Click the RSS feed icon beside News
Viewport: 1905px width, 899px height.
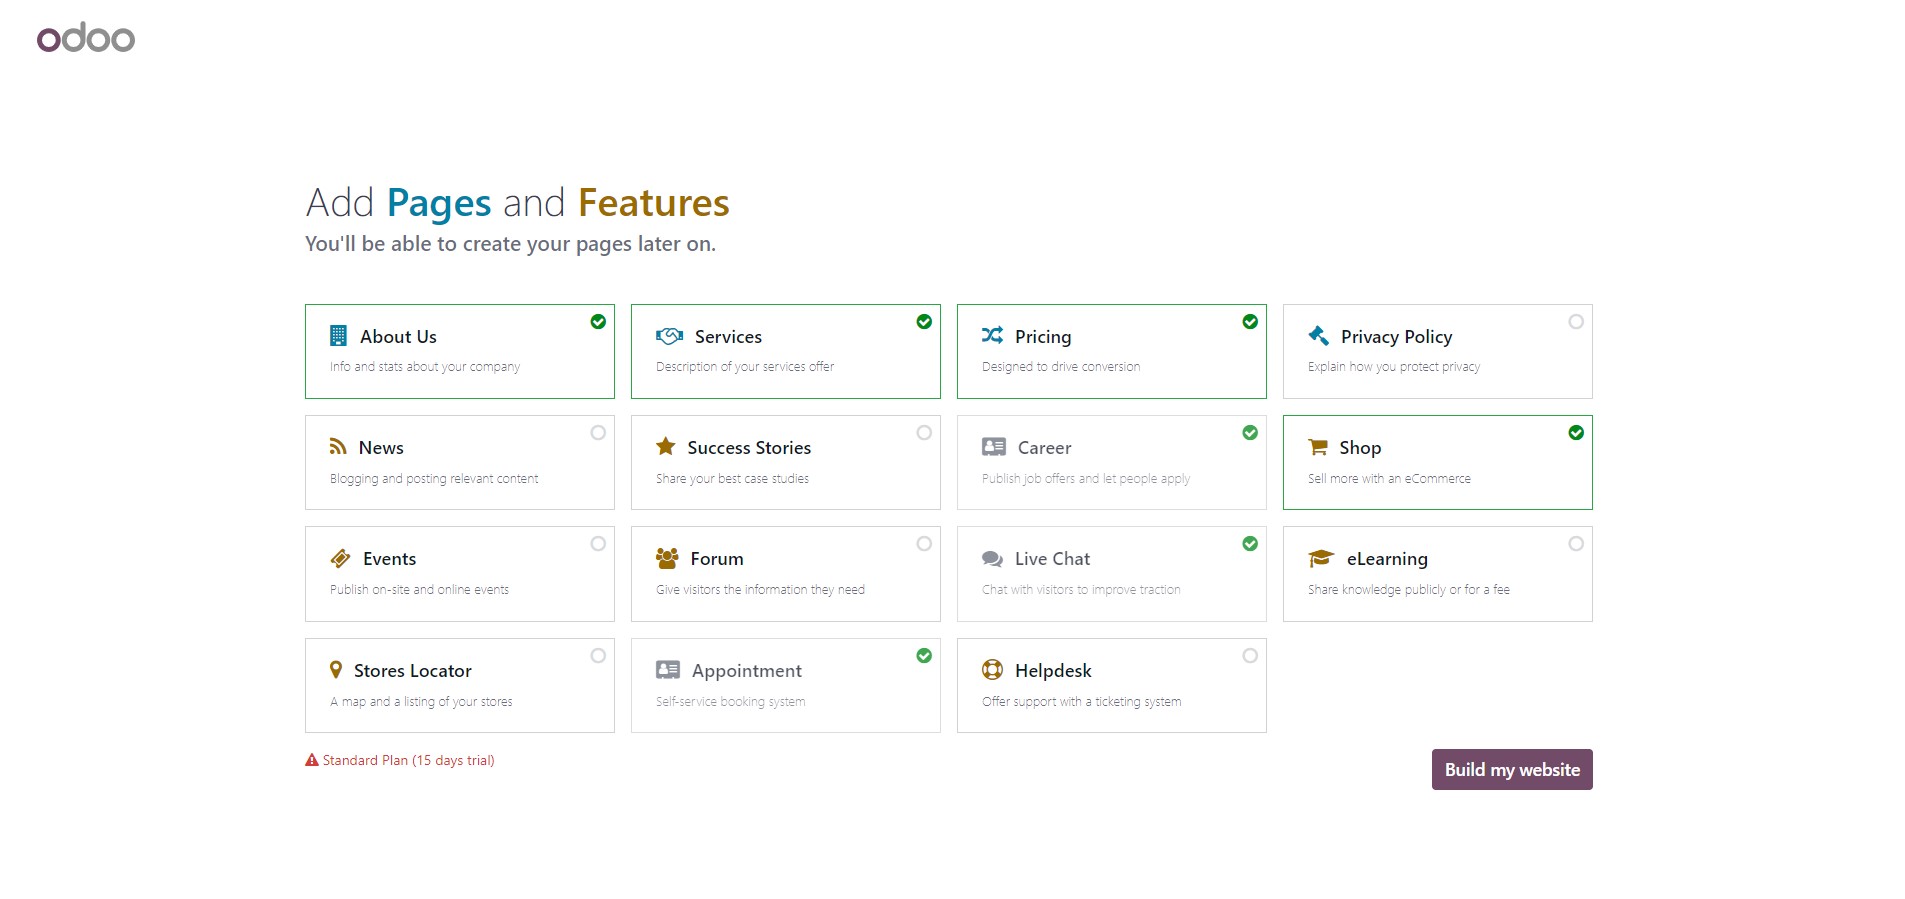pos(338,447)
